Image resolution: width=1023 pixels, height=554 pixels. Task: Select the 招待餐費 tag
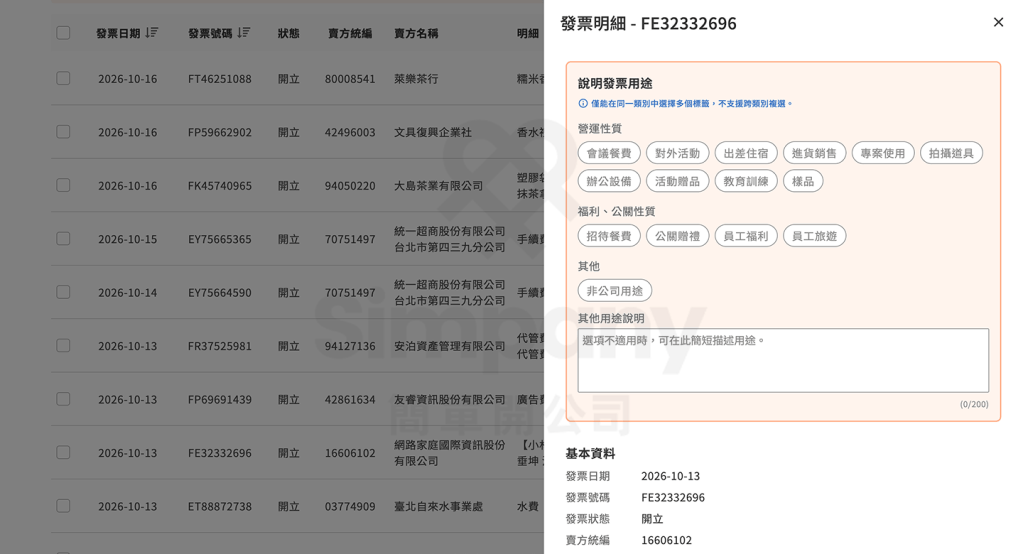click(609, 236)
